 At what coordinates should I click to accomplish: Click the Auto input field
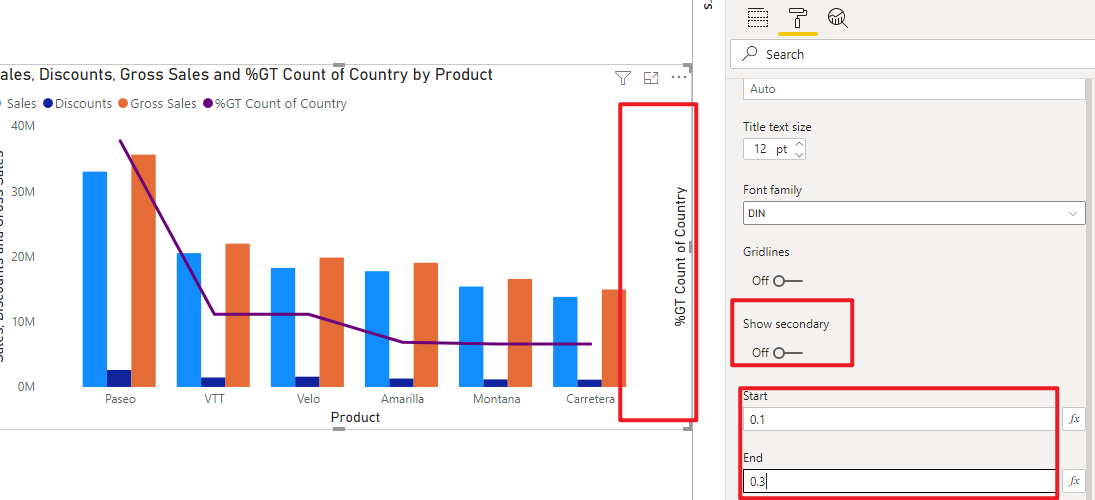click(x=914, y=89)
